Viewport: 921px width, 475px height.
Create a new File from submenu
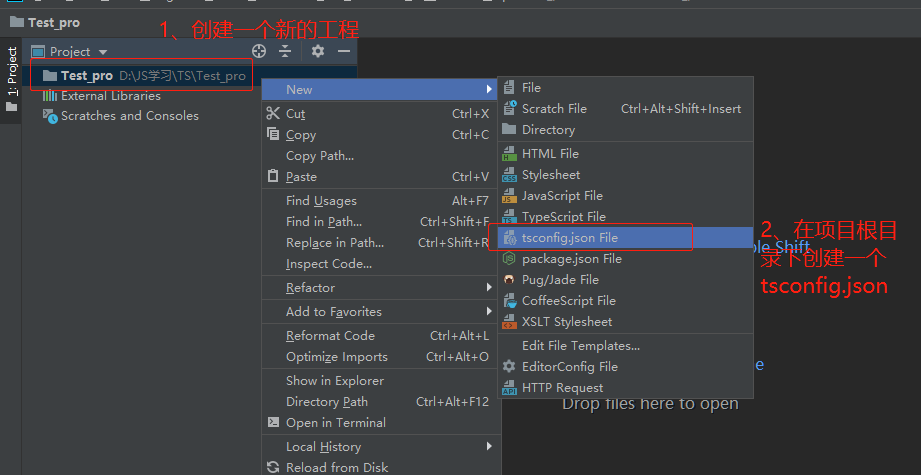(x=626, y=87)
